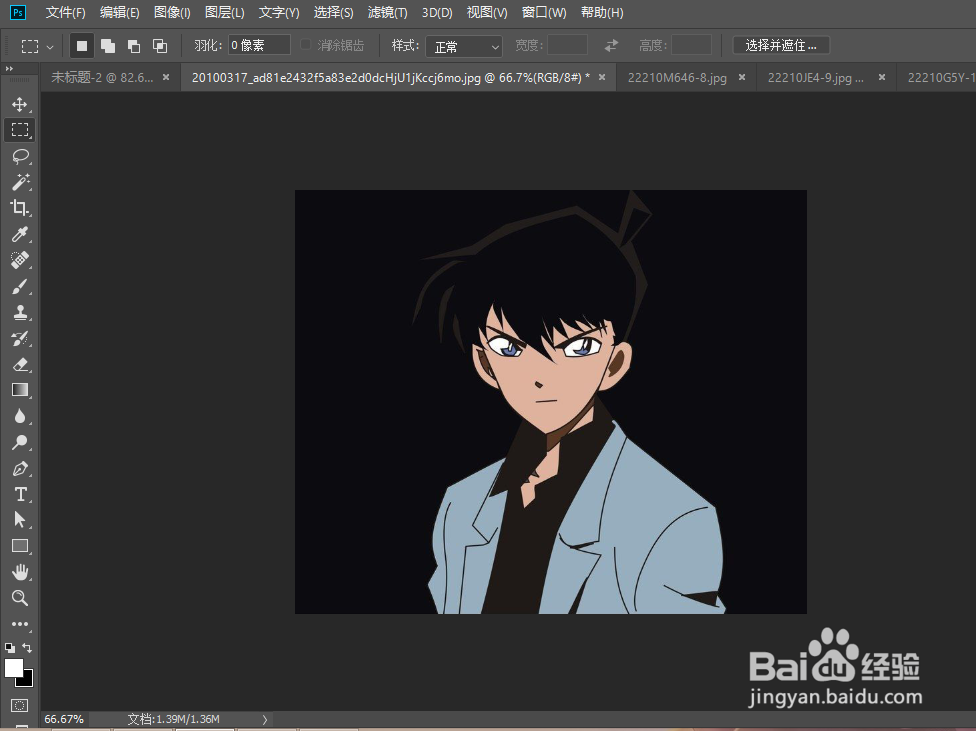Switch to the 未标题-2 document tab

(x=102, y=77)
